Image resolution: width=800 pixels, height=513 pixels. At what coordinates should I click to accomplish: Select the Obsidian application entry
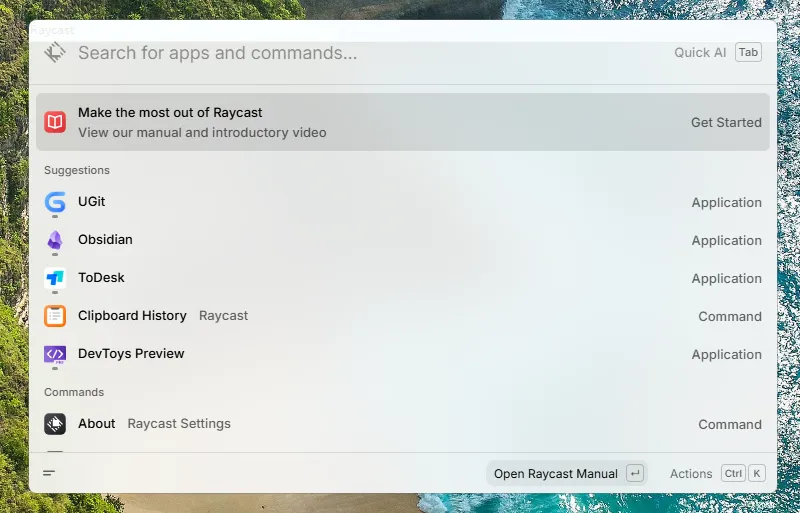click(400, 240)
